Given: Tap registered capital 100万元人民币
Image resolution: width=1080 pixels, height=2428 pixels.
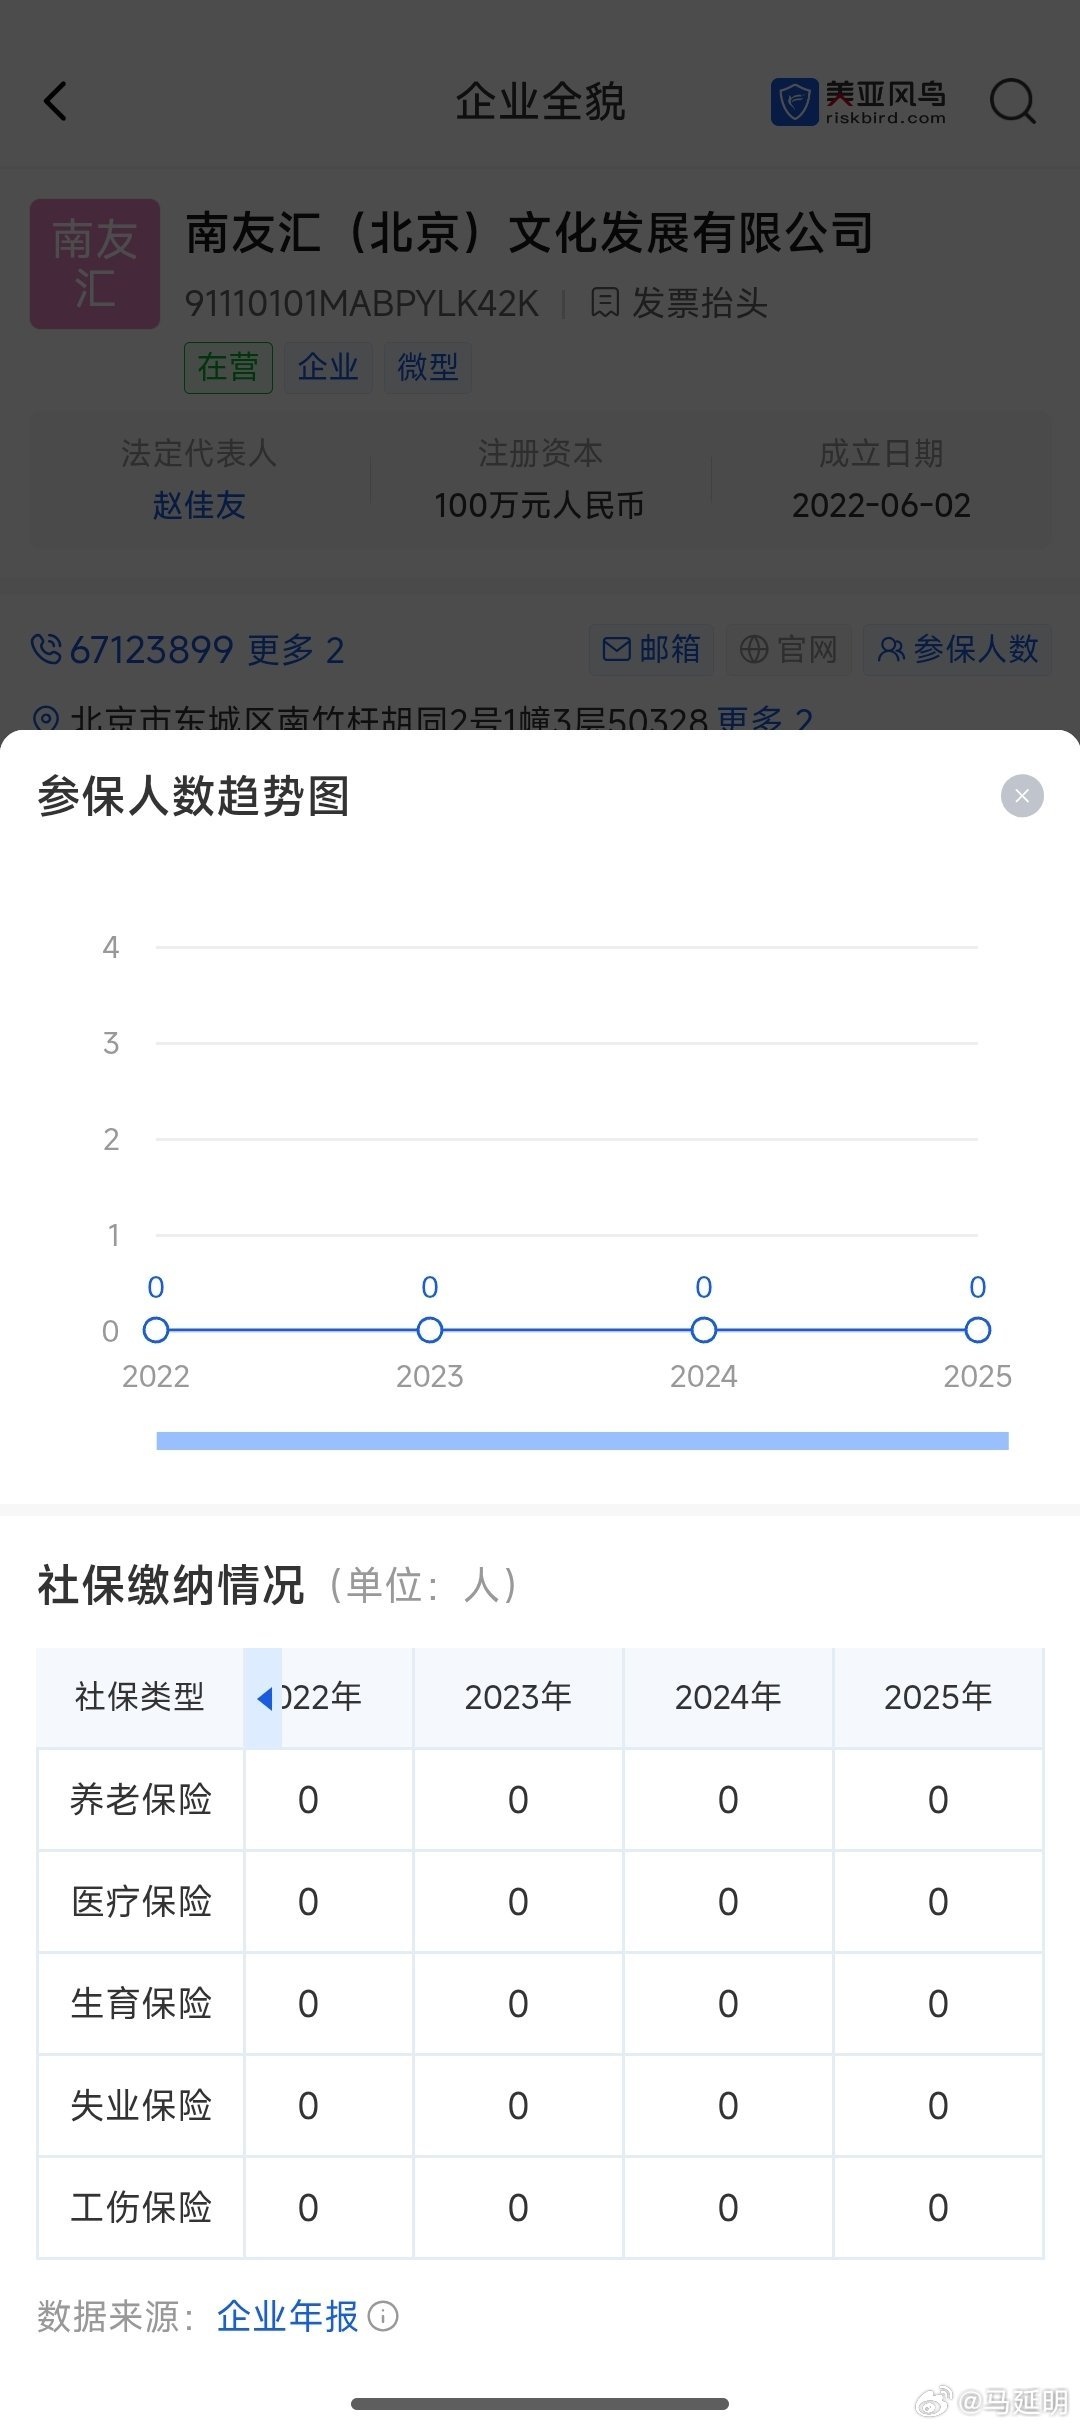Looking at the screenshot, I should [539, 505].
